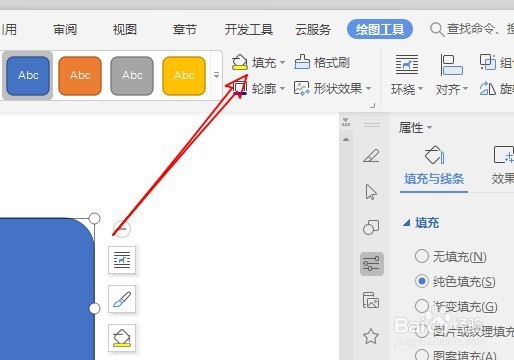Open the Developer Tools (开发工具) tab
514x360 pixels.
(x=249, y=30)
